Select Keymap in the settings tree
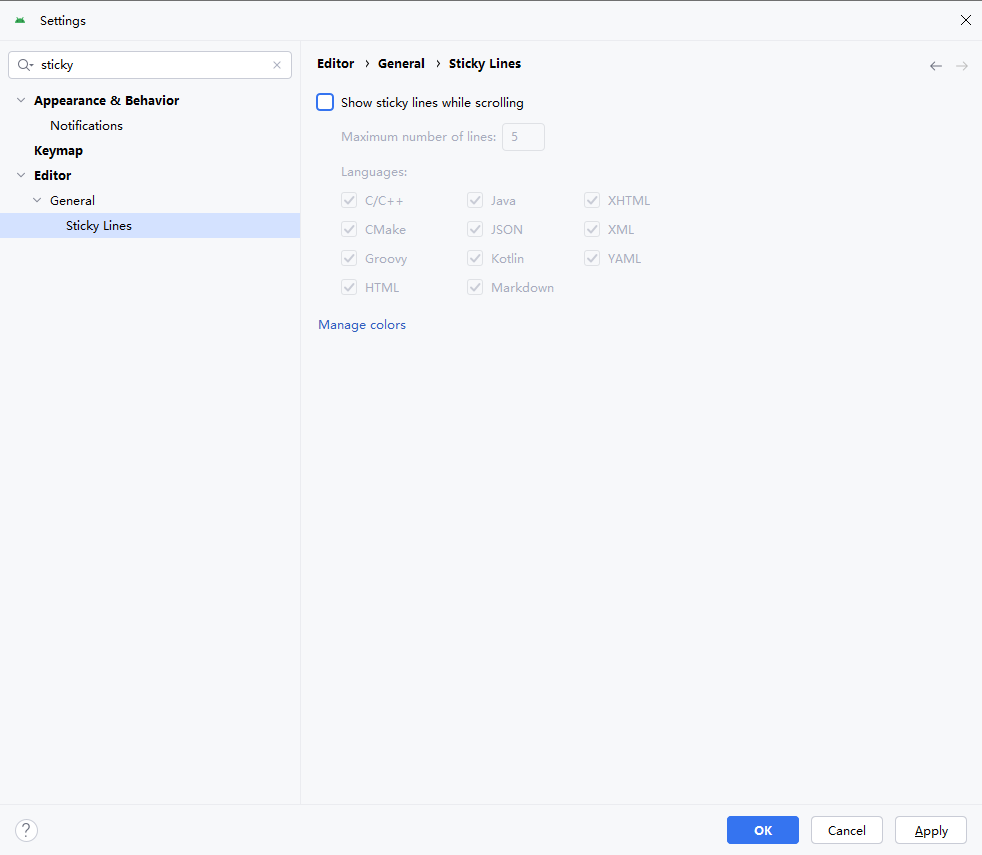This screenshot has height=855, width=982. coord(58,150)
